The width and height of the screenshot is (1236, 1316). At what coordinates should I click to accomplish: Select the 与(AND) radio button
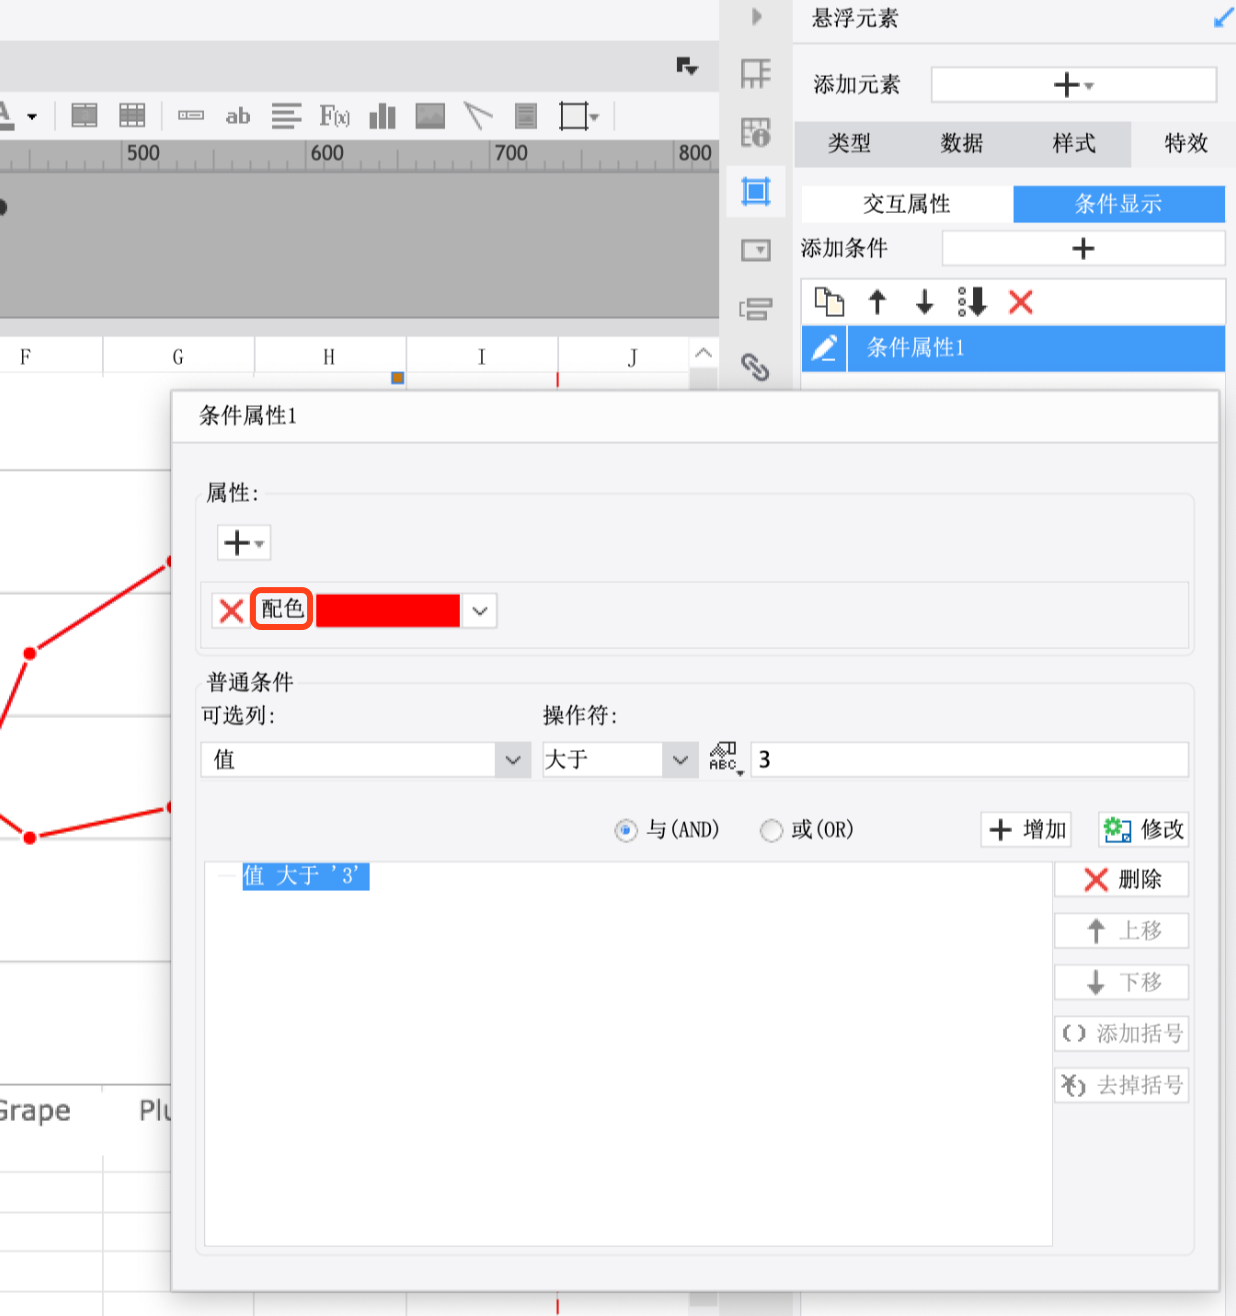(x=626, y=830)
